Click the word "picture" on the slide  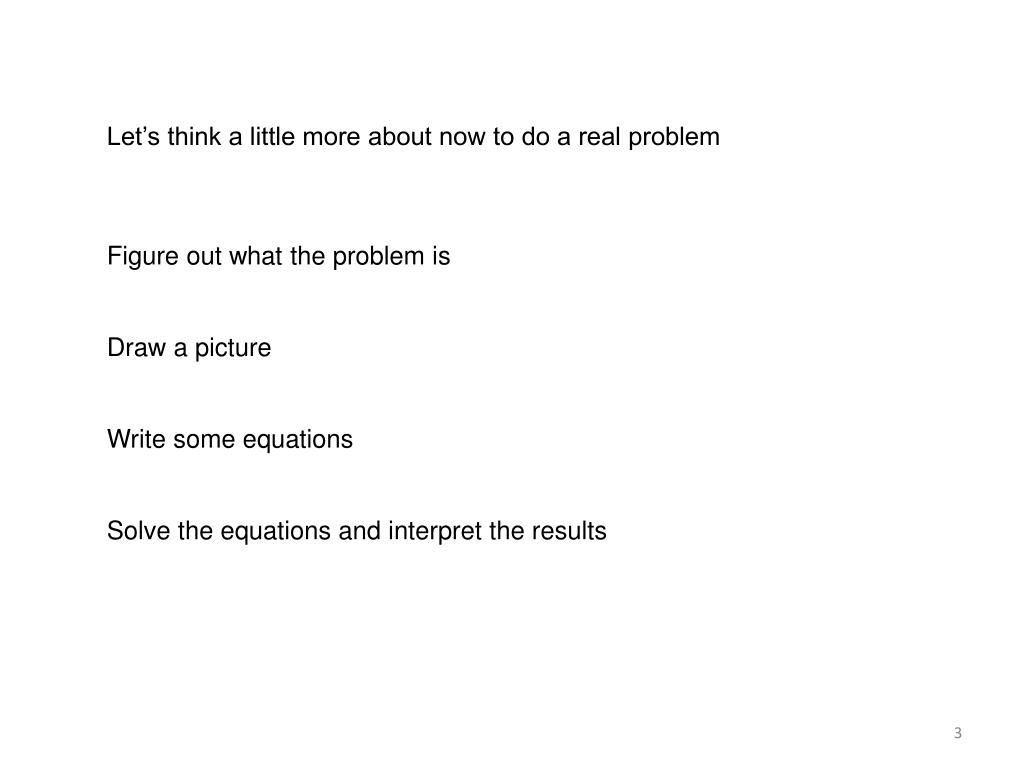tap(232, 349)
